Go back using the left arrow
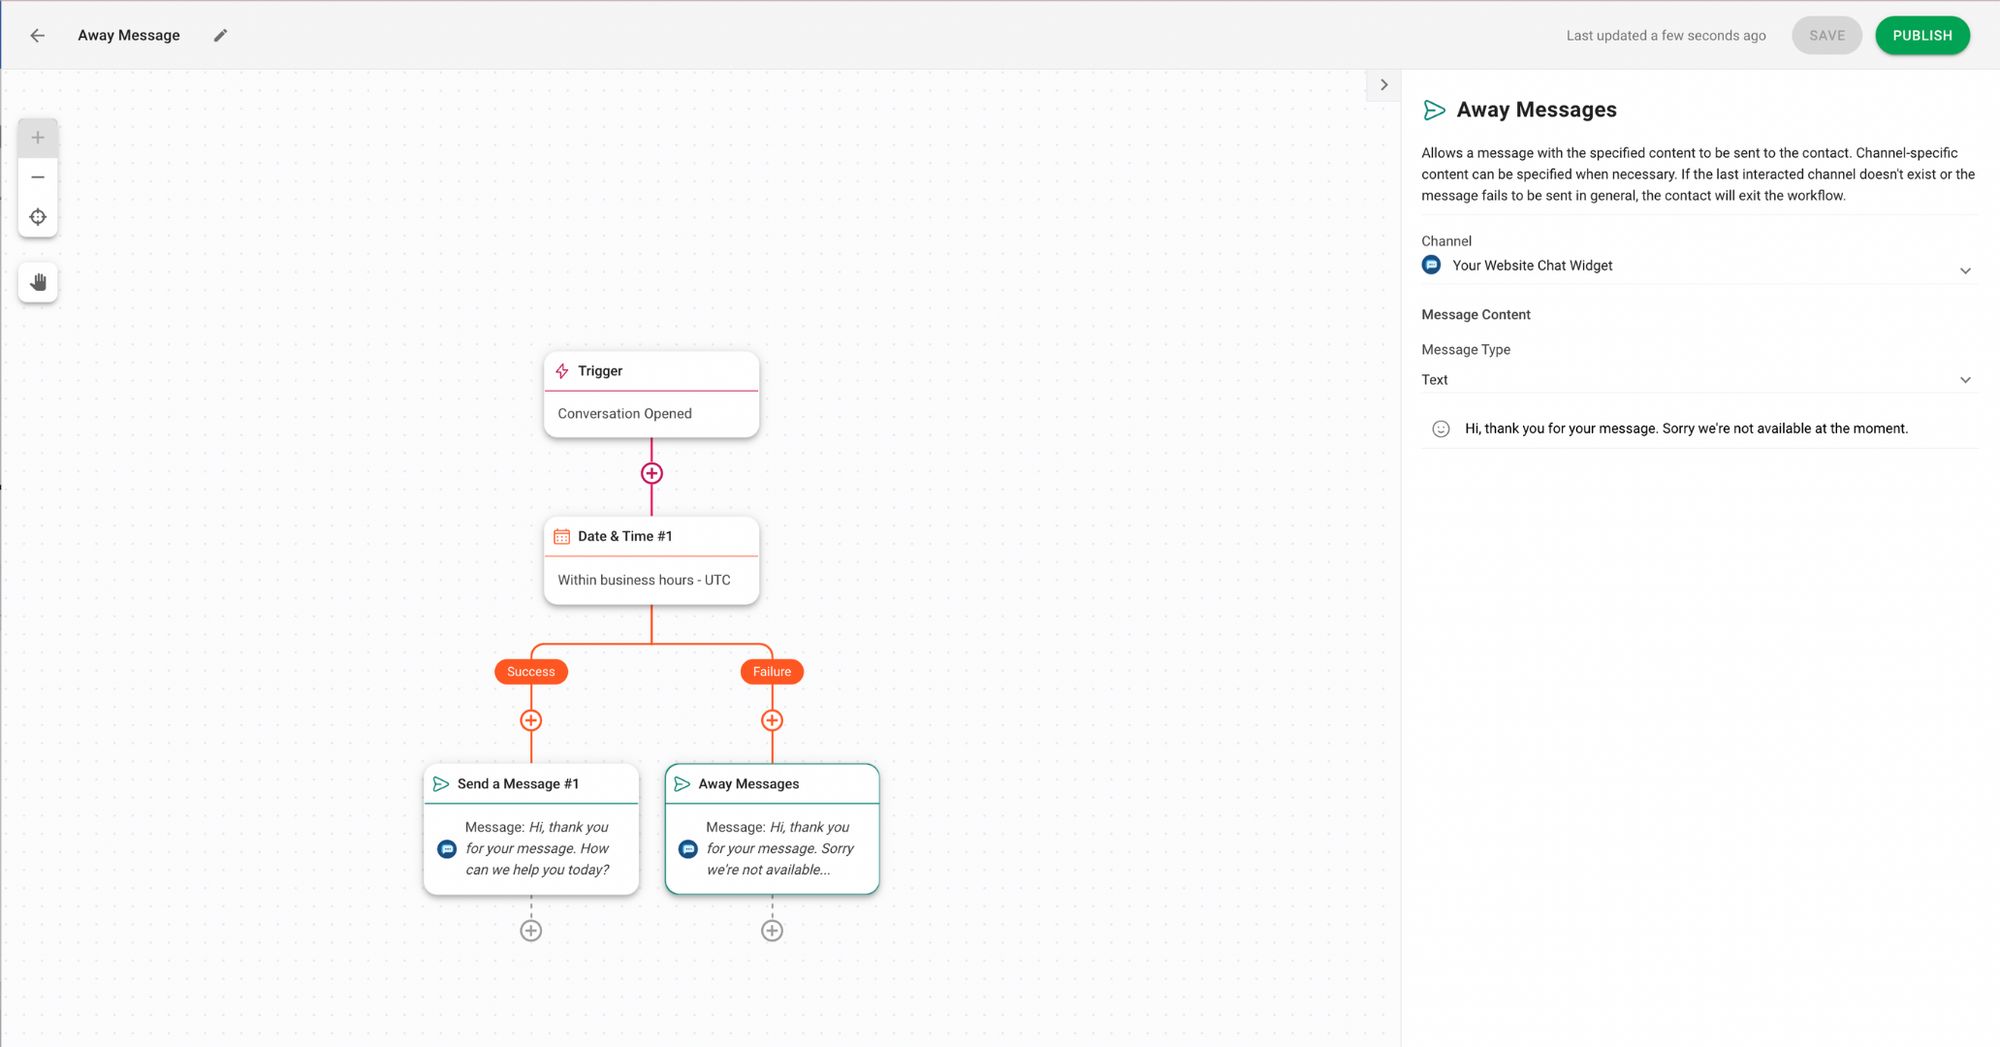The width and height of the screenshot is (2000, 1047). [37, 35]
